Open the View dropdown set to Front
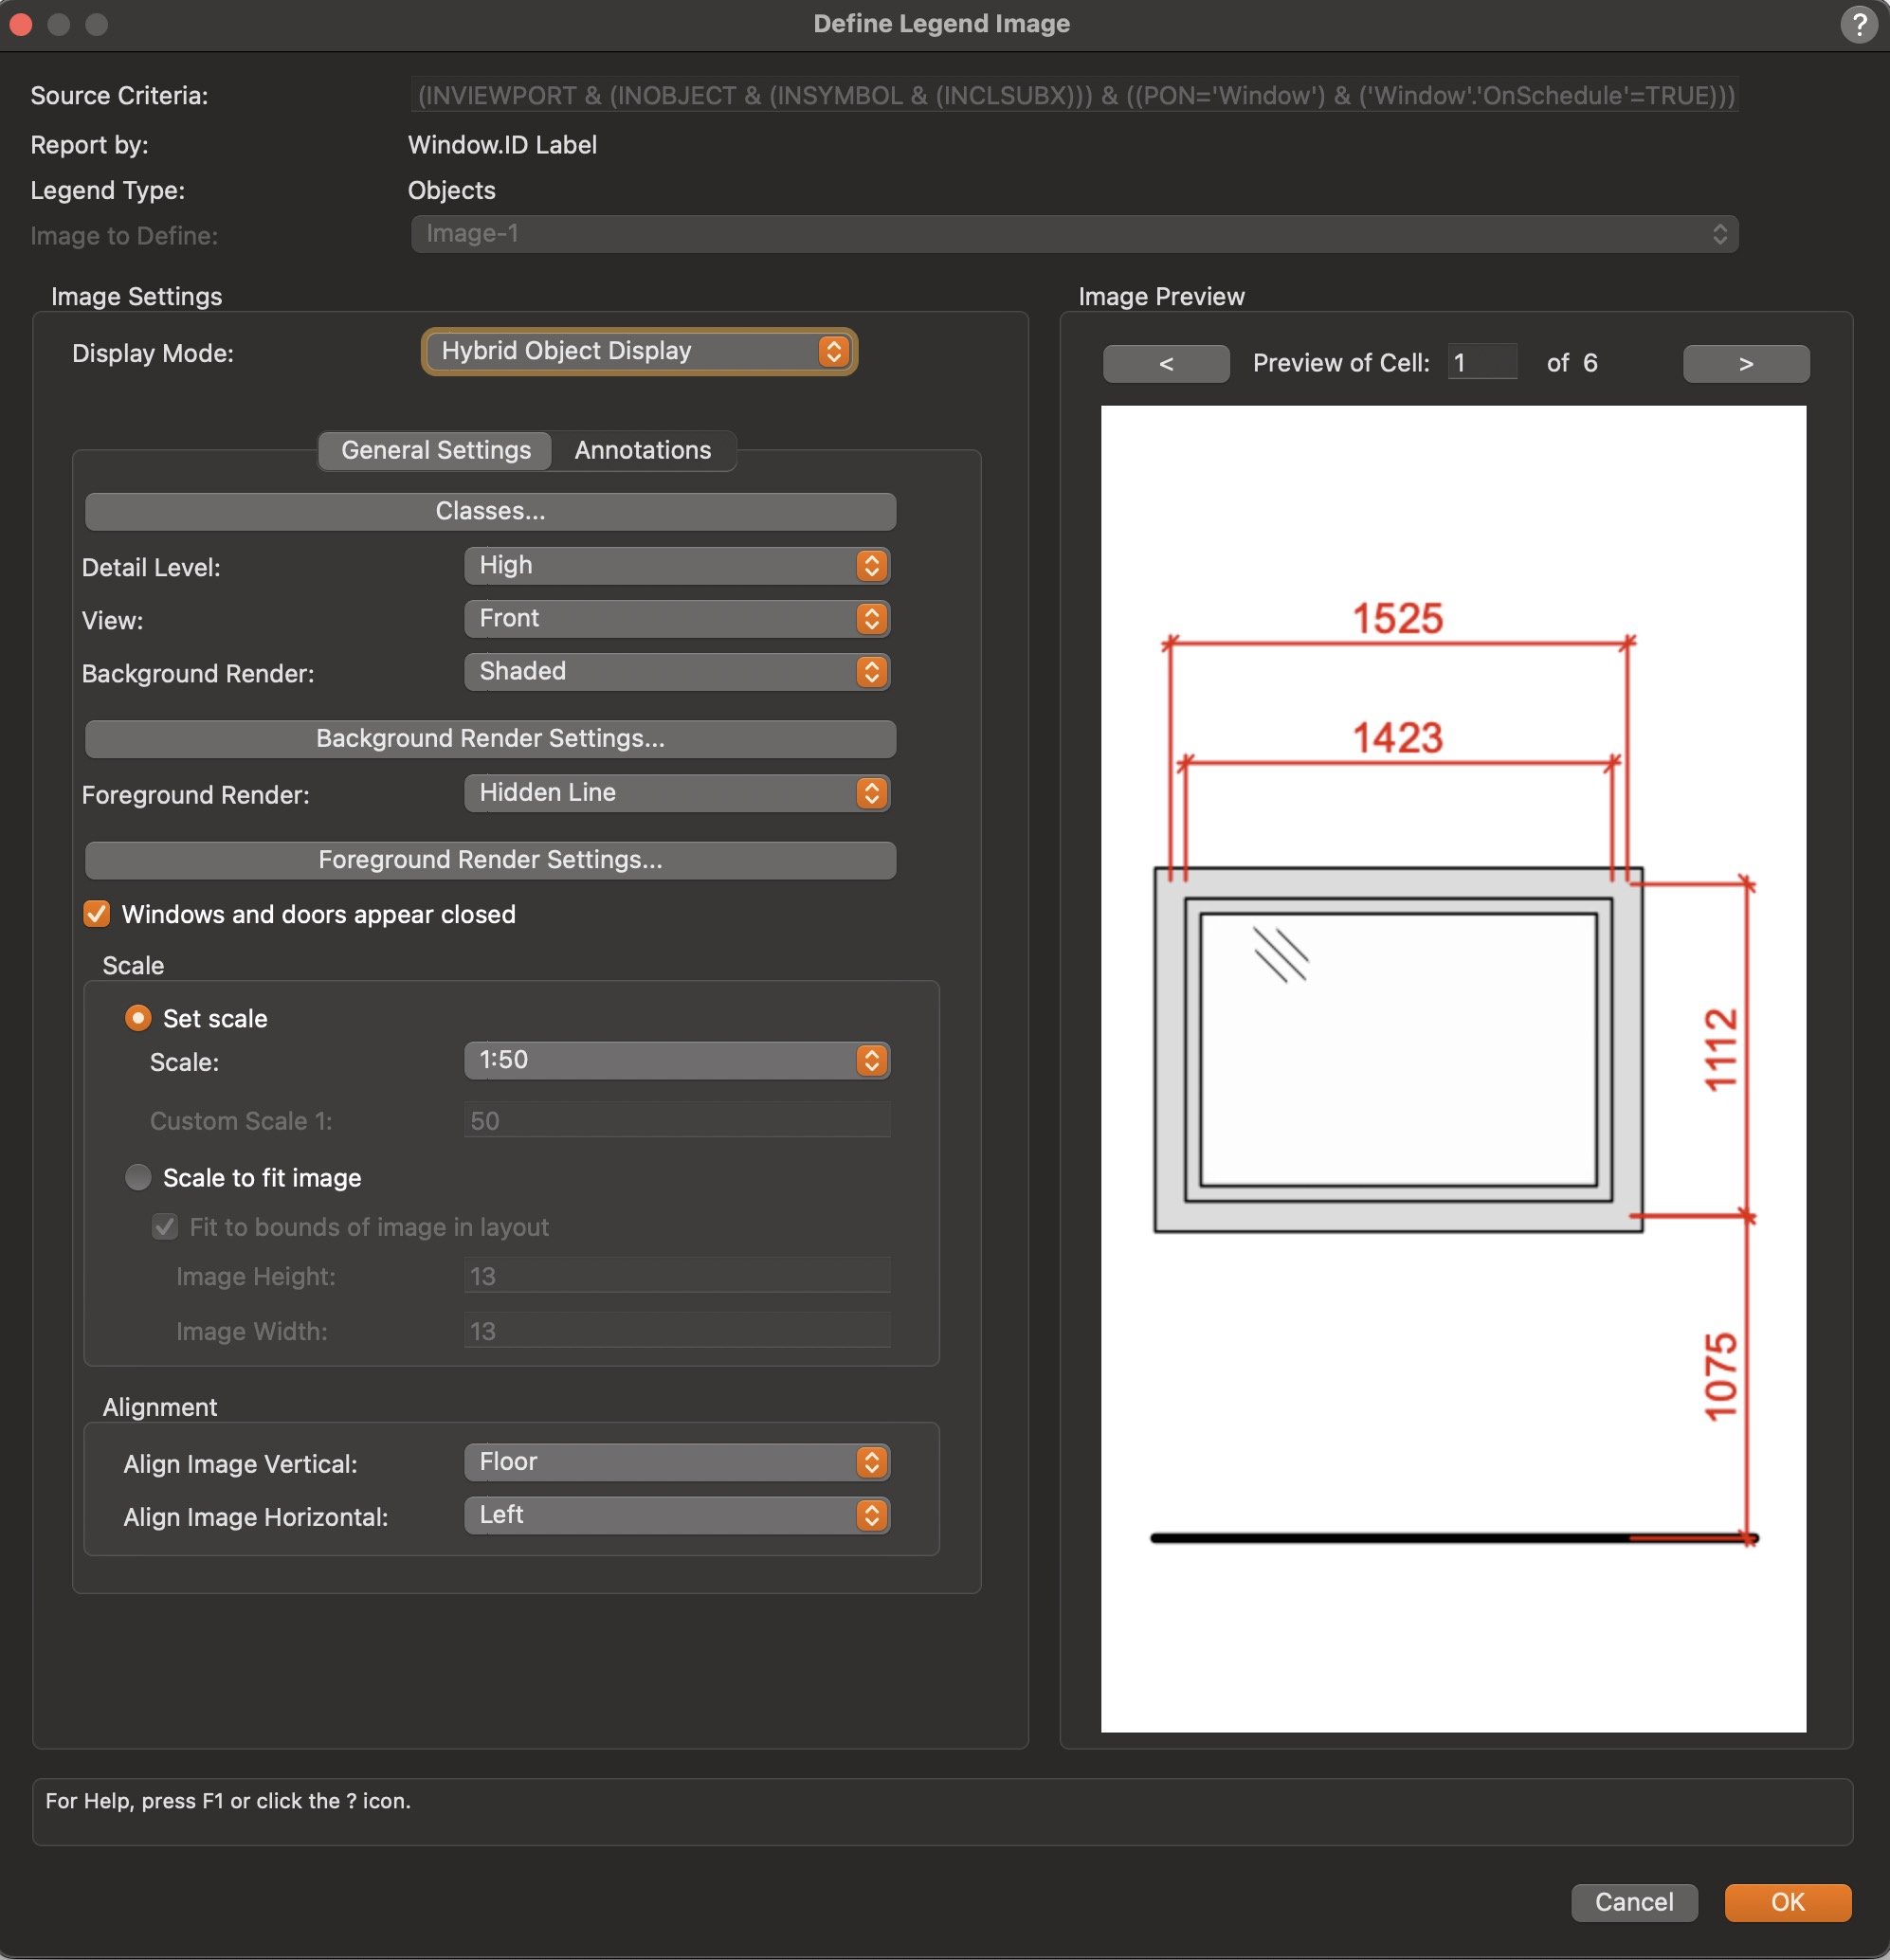 tap(676, 619)
